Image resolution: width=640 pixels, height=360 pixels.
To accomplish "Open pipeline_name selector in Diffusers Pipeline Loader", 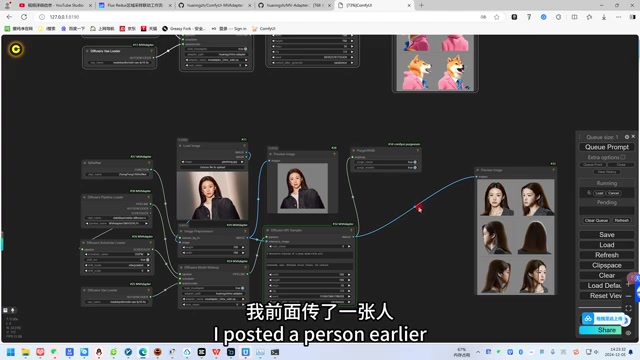I will click(117, 223).
